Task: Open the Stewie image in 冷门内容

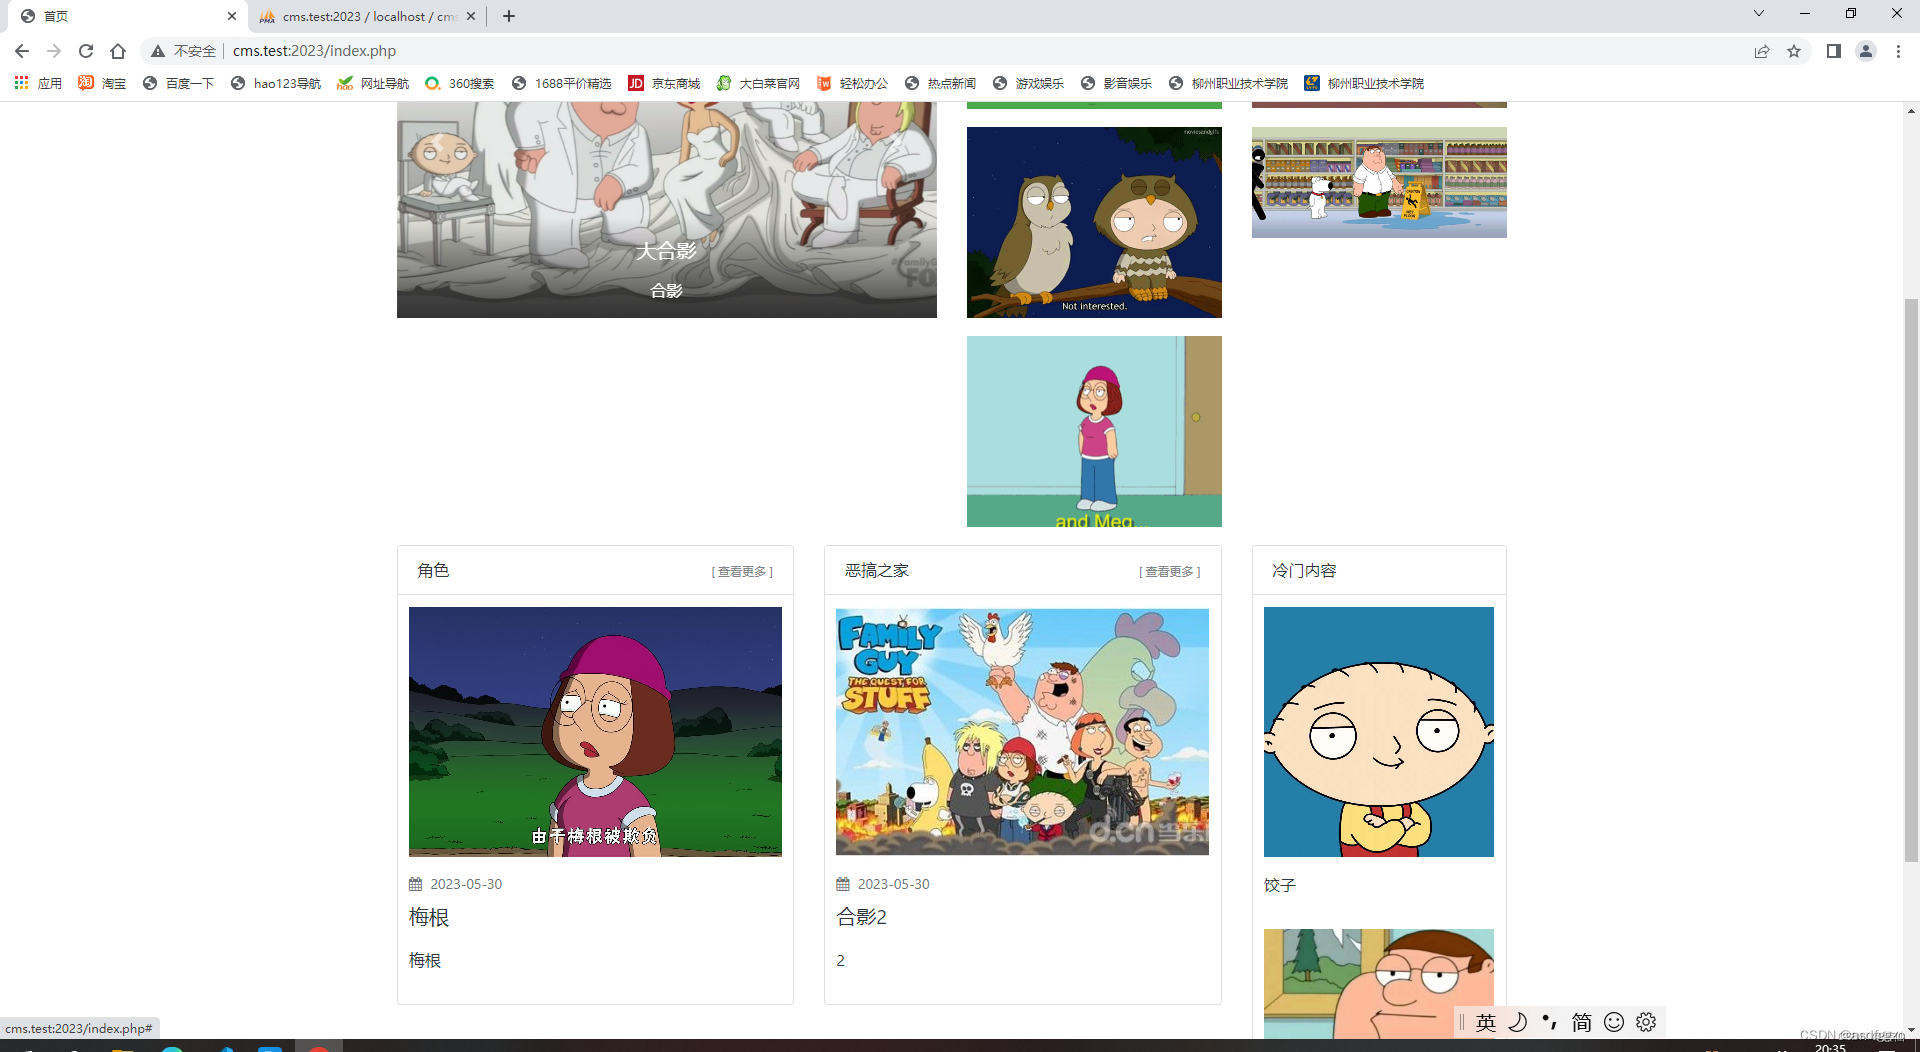Action: pyautogui.click(x=1379, y=732)
